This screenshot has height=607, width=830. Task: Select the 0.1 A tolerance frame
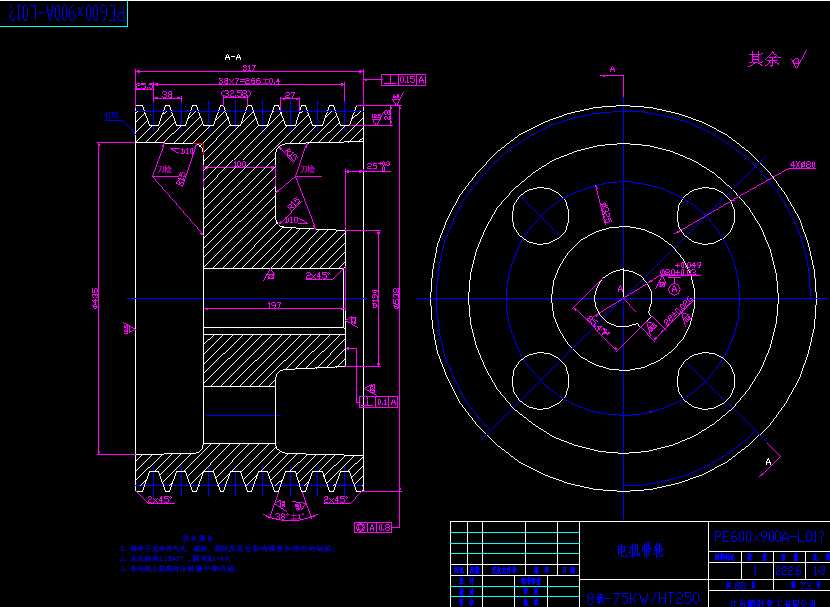point(379,402)
